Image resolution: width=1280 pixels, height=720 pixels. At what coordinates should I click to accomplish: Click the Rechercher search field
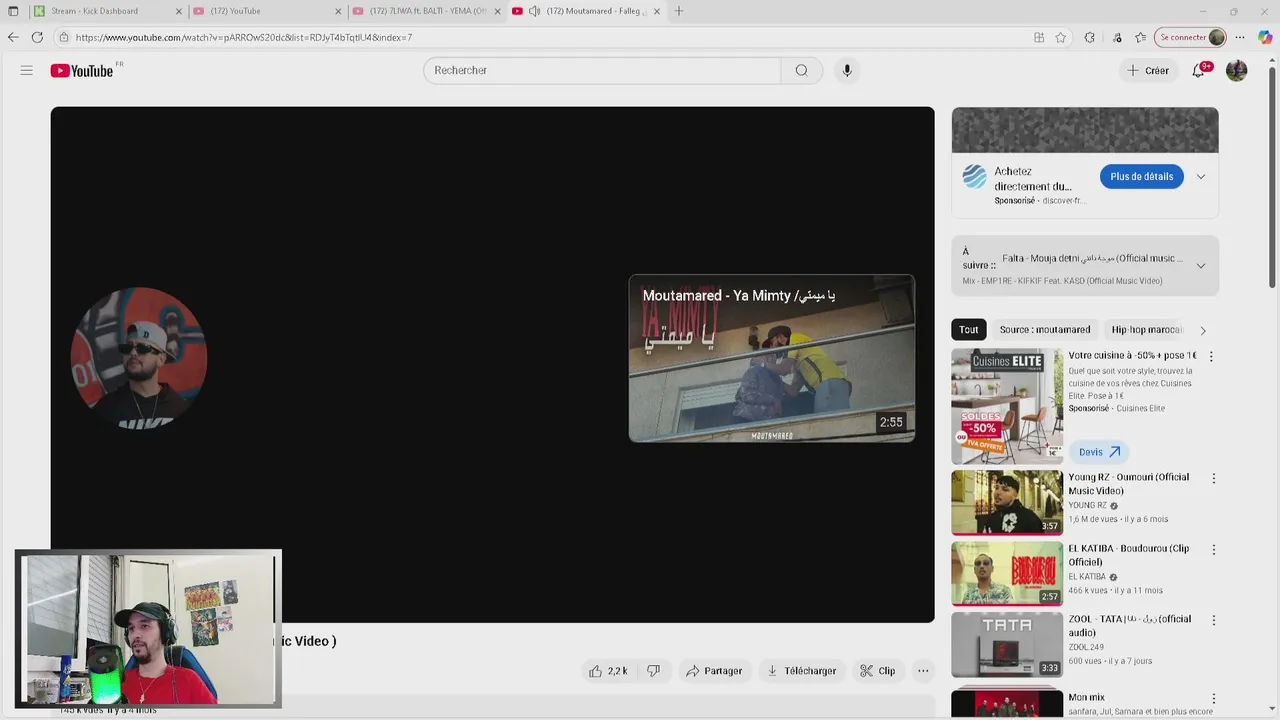[x=602, y=70]
